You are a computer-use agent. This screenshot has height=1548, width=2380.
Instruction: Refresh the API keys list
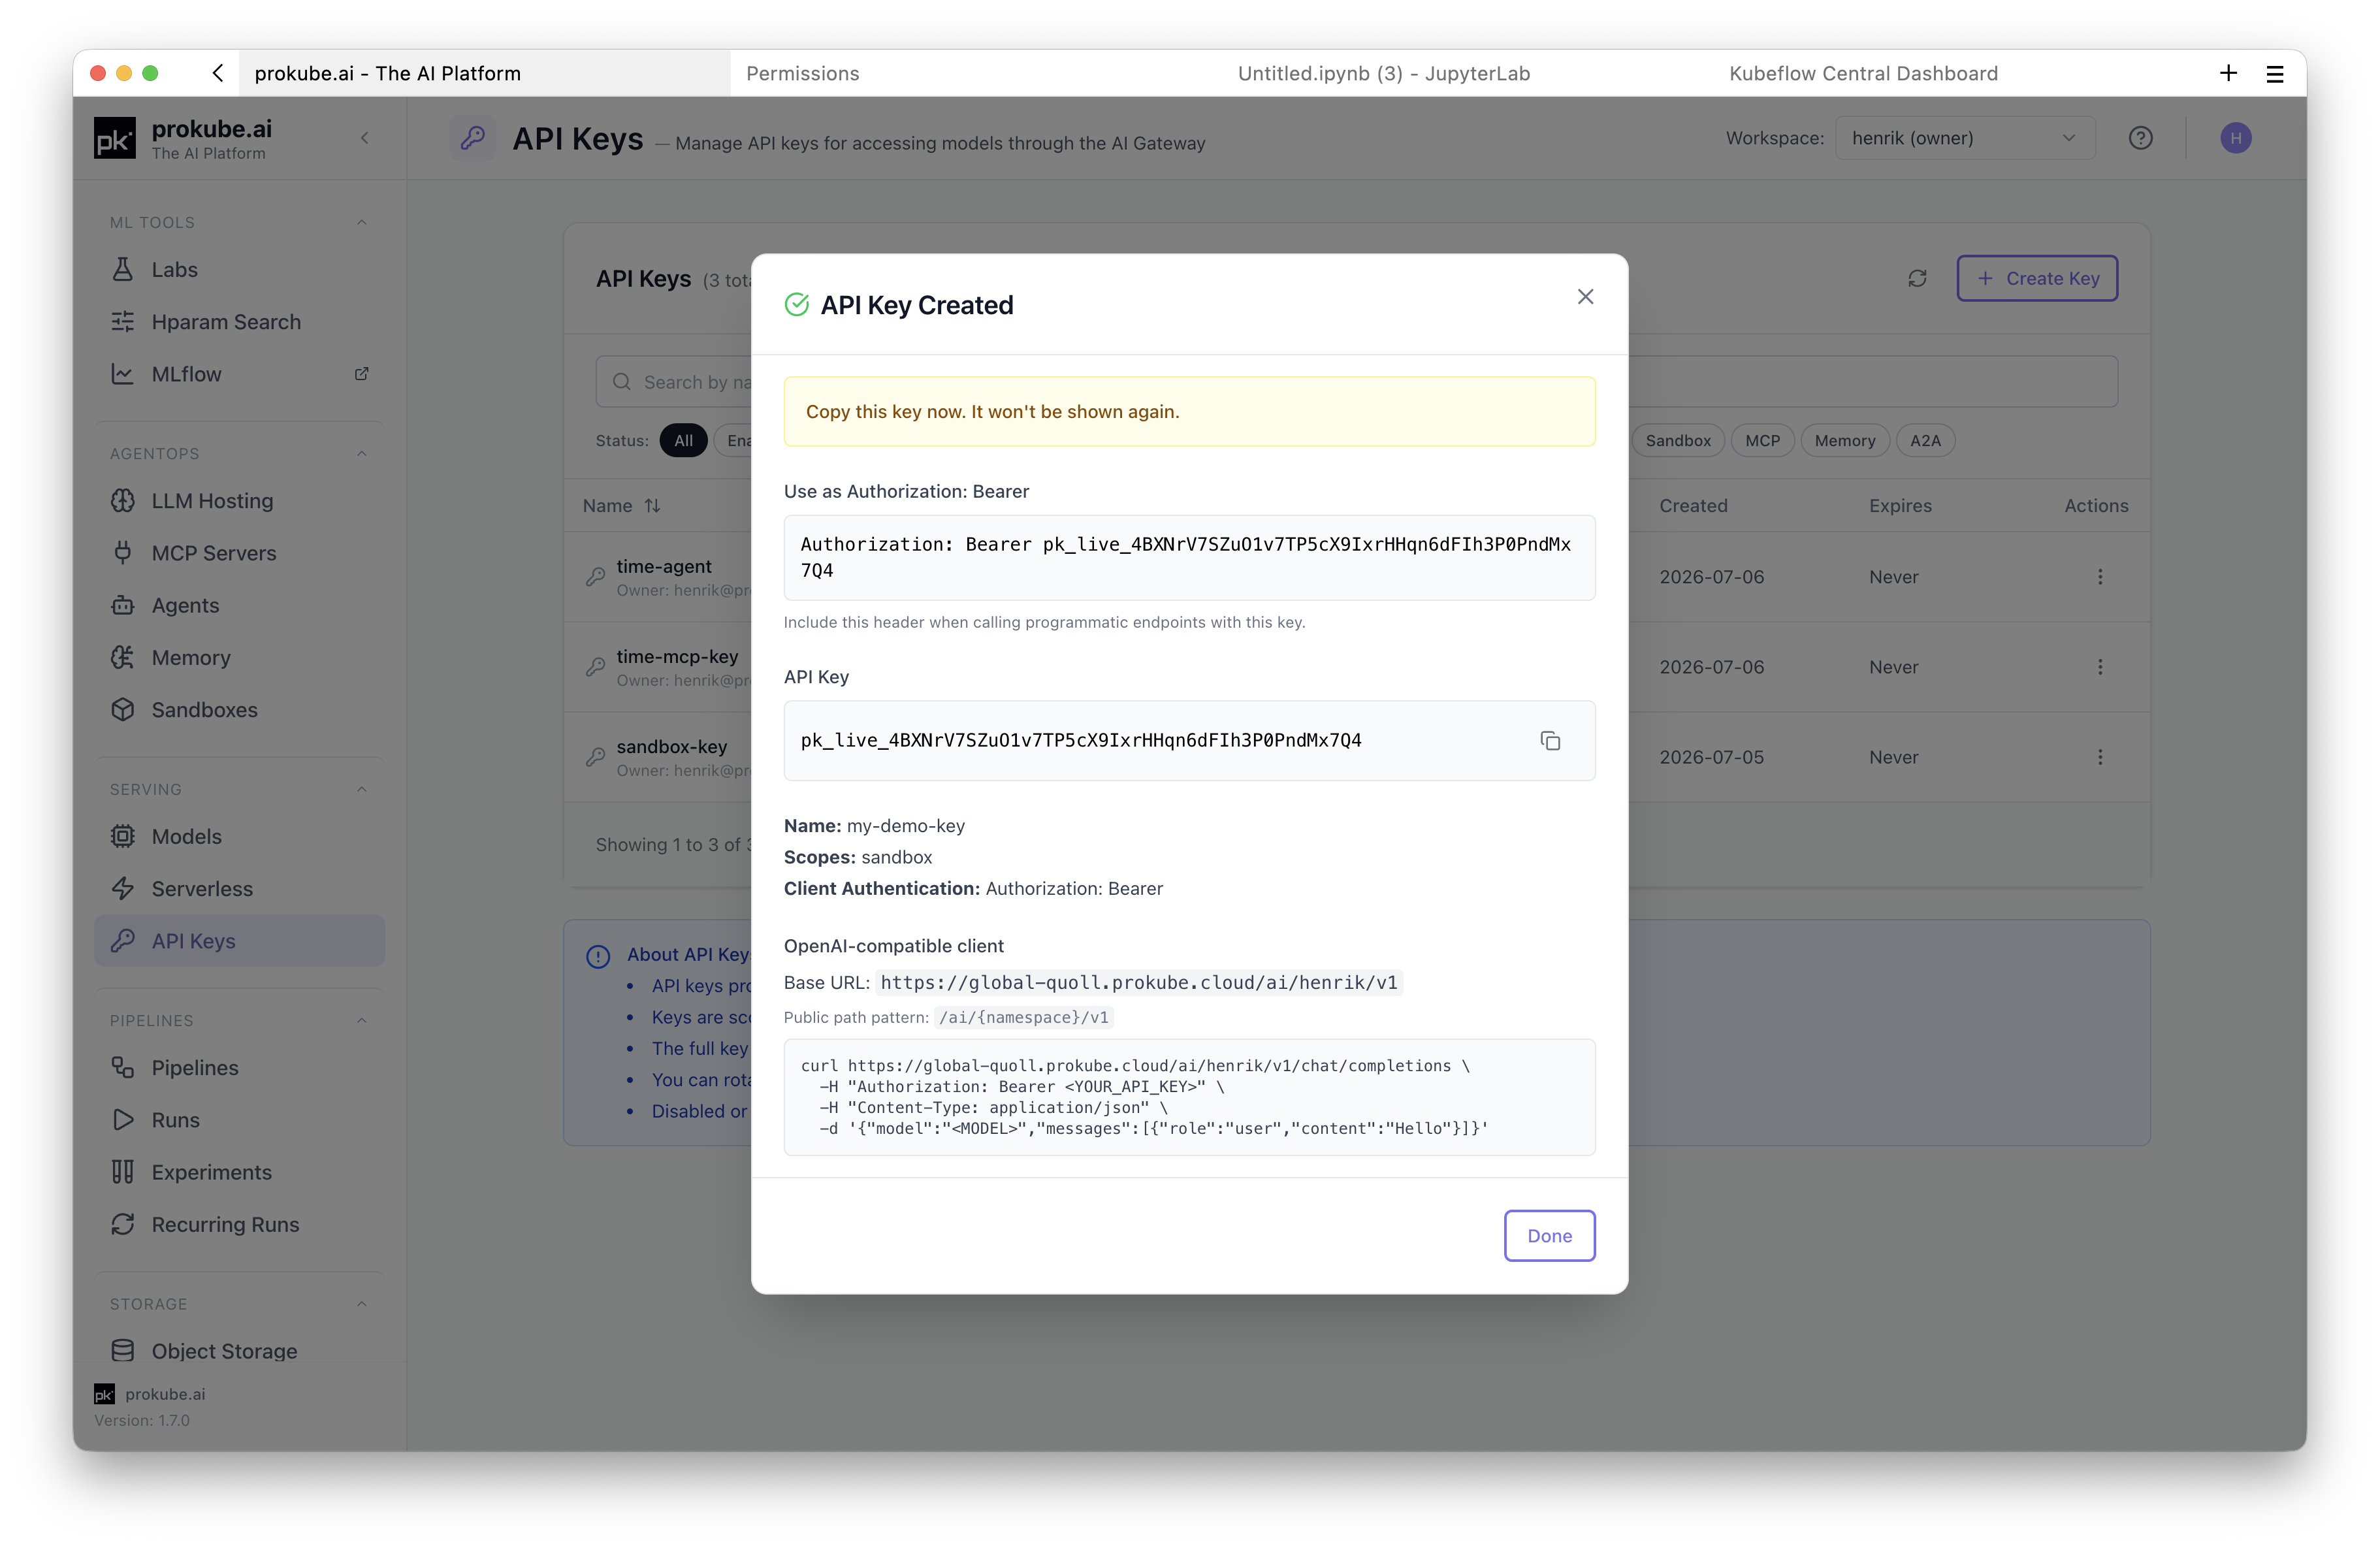pyautogui.click(x=1917, y=278)
